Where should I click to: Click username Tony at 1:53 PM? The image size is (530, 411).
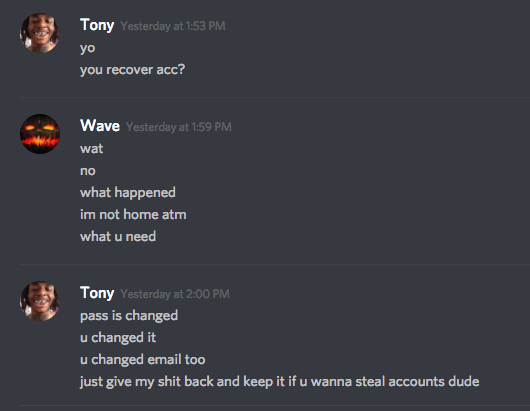pos(97,25)
